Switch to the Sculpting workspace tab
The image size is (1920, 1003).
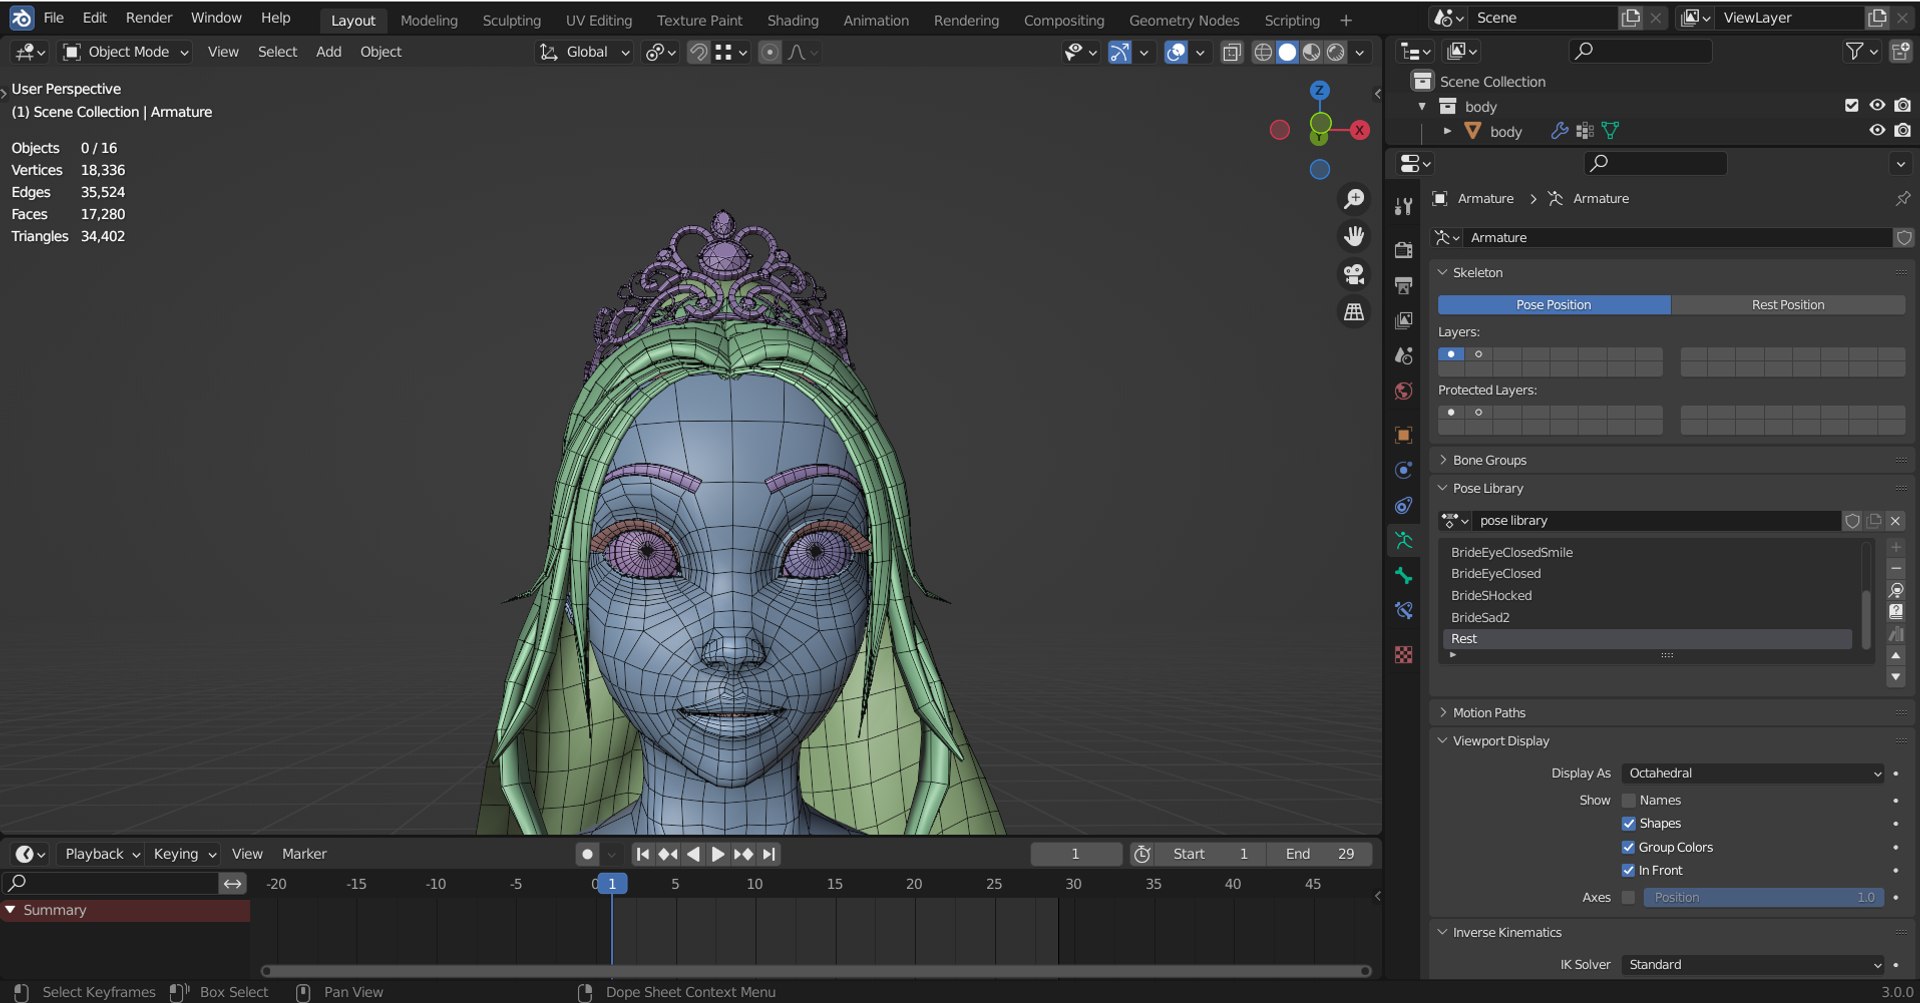pos(511,20)
